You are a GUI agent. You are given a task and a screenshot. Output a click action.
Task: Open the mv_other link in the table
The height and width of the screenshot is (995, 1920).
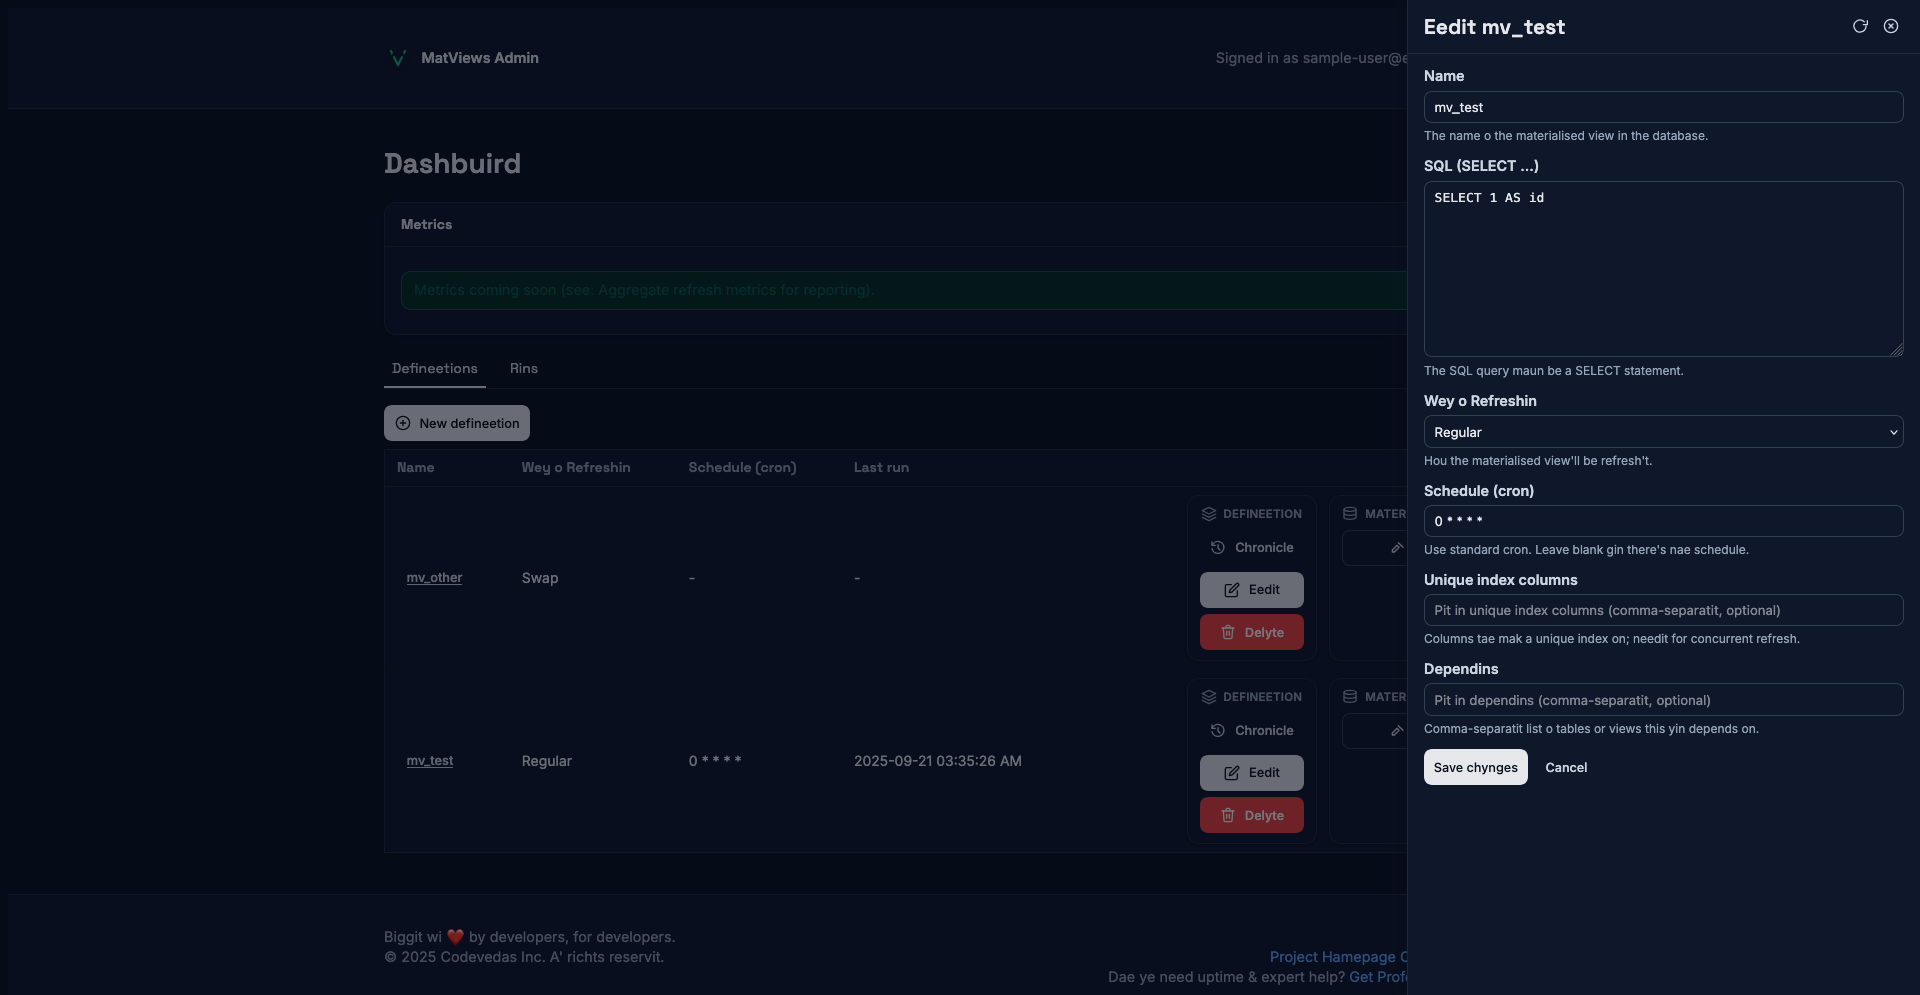tap(434, 578)
